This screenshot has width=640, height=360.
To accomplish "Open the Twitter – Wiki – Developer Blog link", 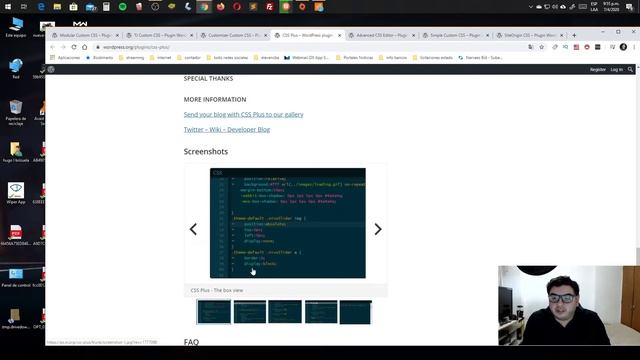I will 227,130.
